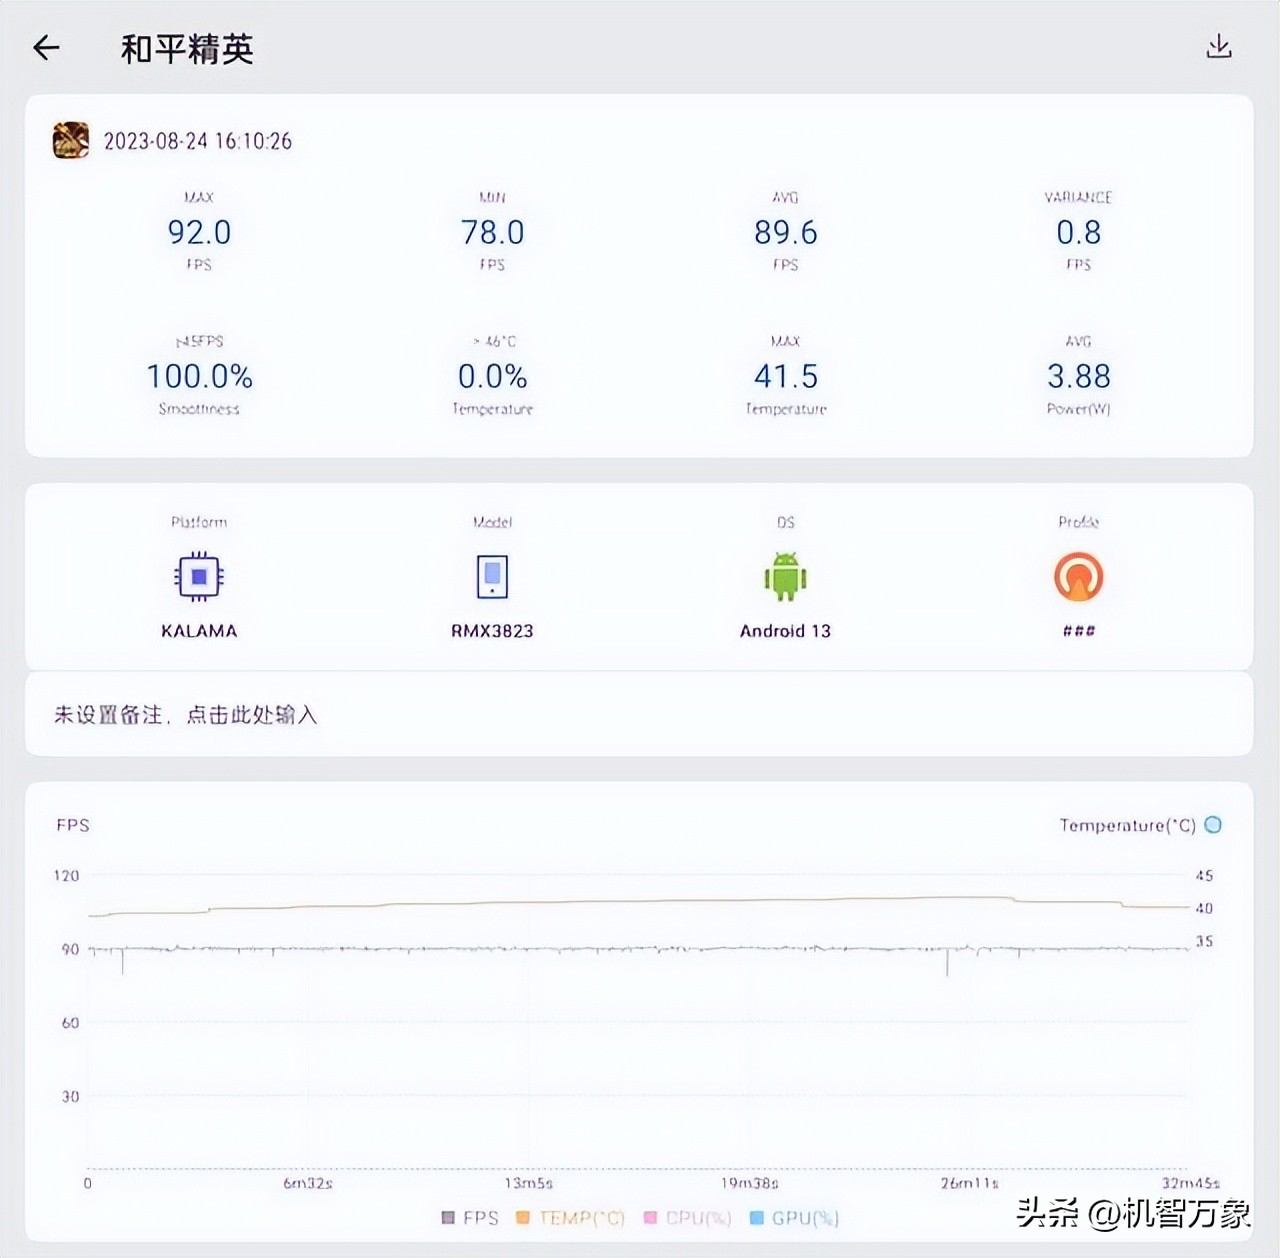
Task: Toggle the TEMP(°C) curve visibility
Action: click(570, 1218)
